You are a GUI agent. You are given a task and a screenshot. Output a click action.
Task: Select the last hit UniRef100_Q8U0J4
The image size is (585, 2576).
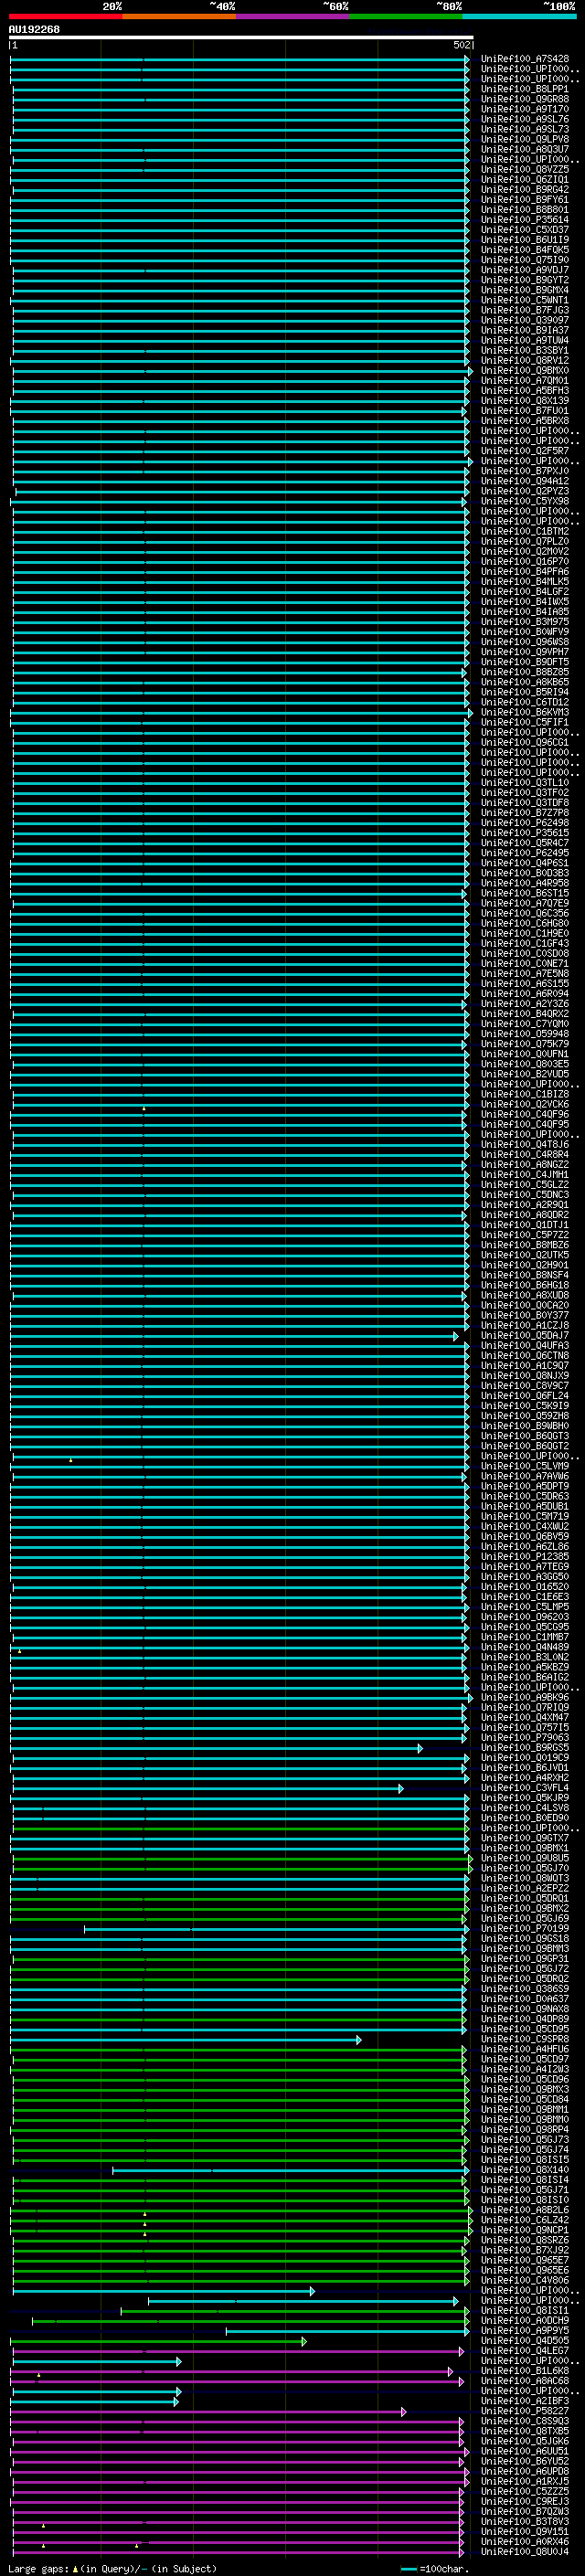click(525, 2552)
